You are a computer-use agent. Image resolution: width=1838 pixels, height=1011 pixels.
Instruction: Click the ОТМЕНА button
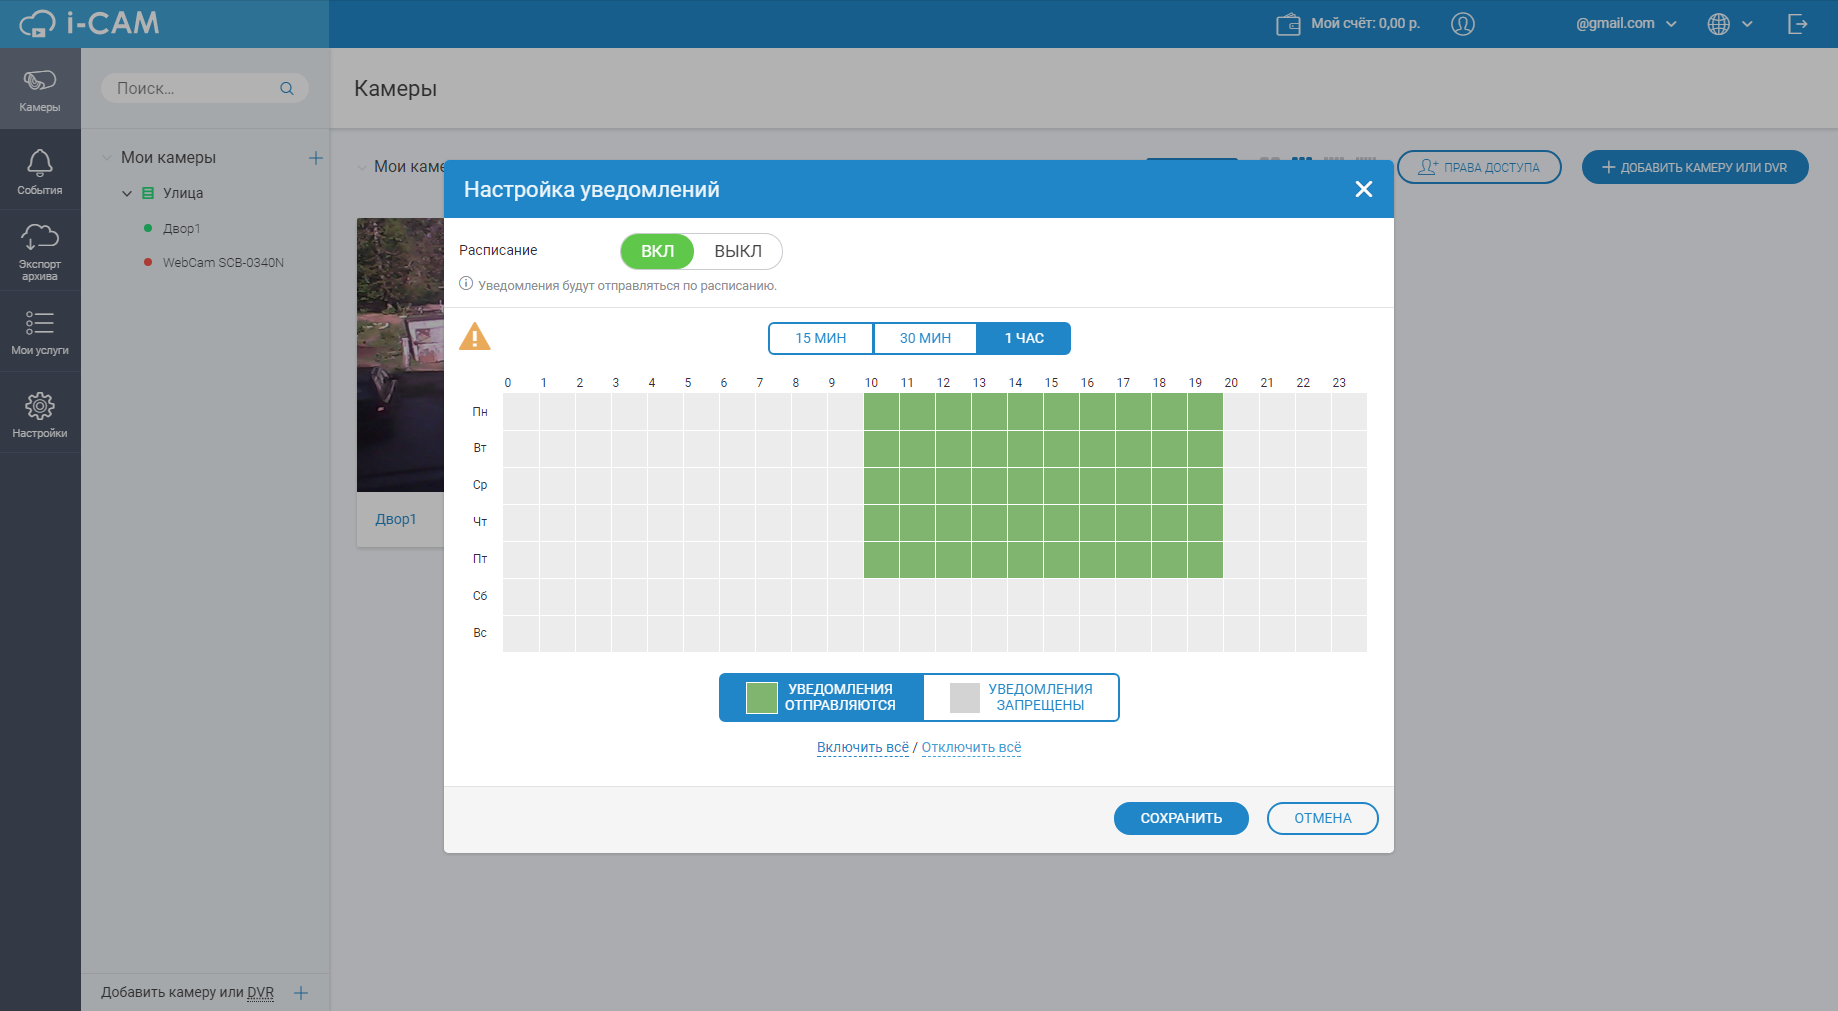1323,818
